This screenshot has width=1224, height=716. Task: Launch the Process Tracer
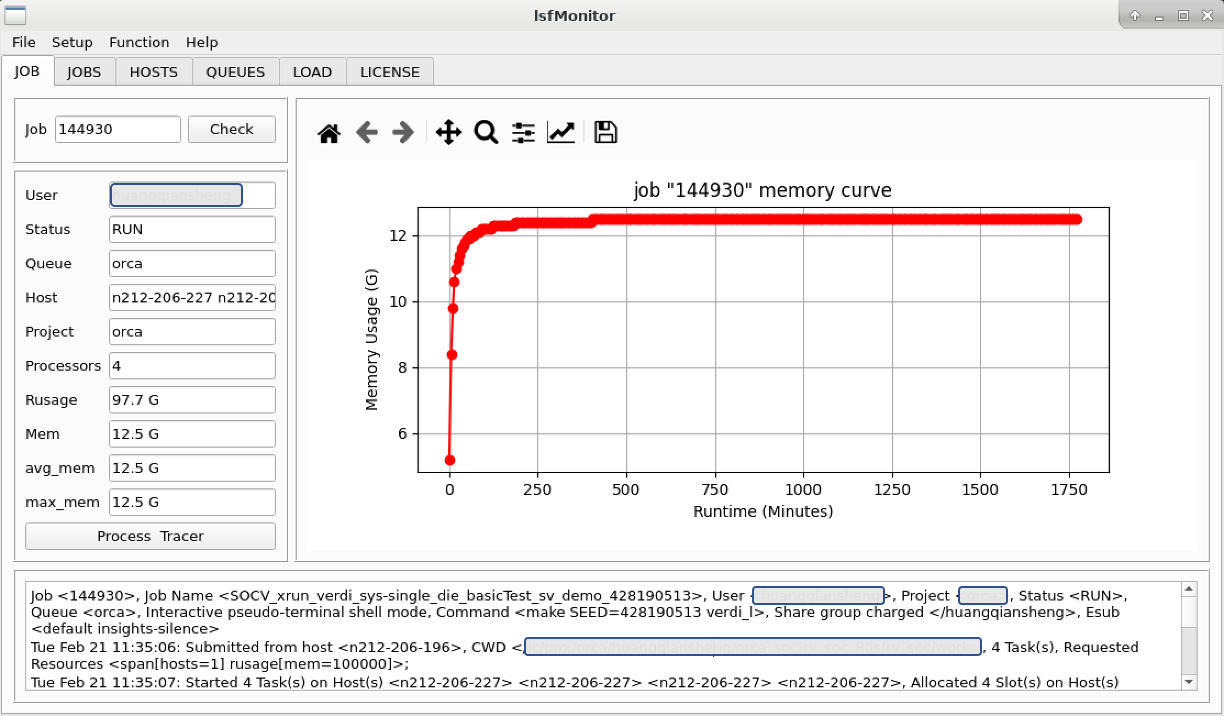[149, 536]
